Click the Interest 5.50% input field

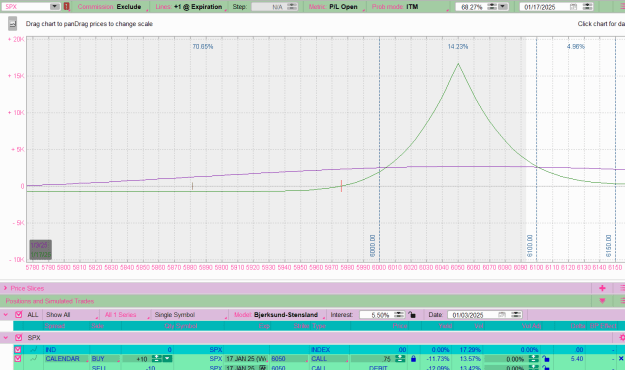(x=376, y=315)
